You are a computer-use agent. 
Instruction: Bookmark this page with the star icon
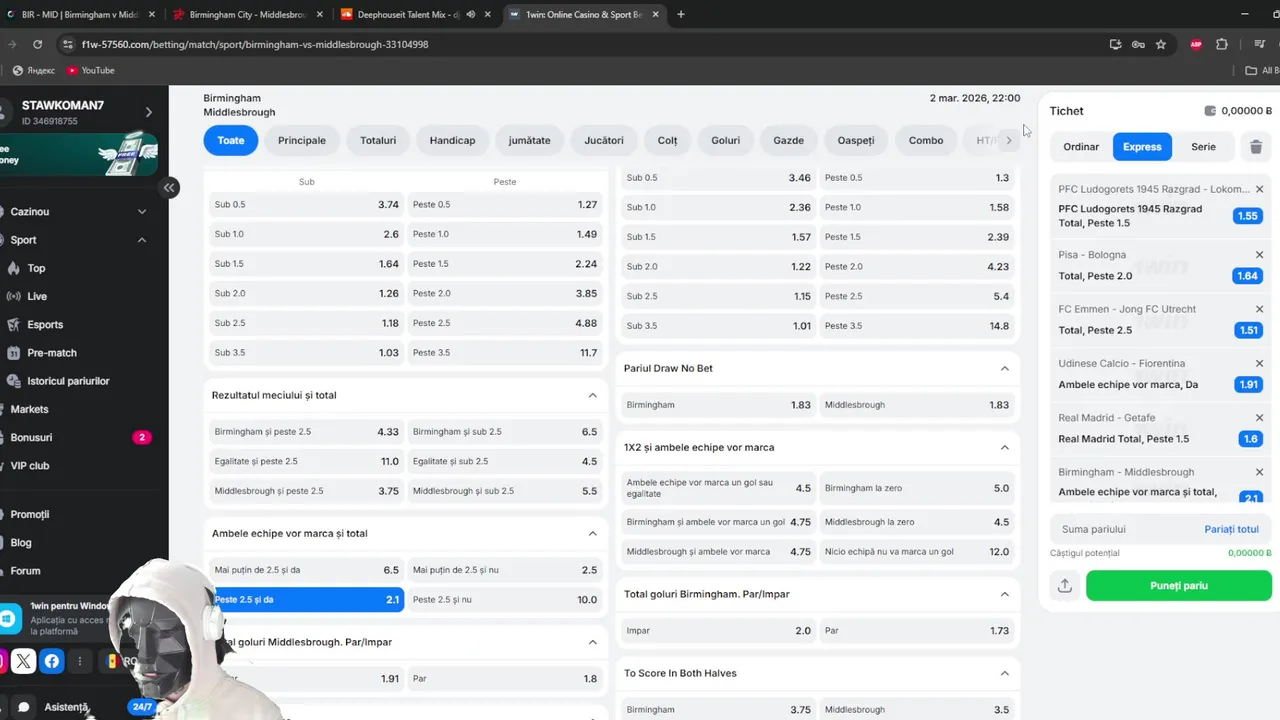tap(1161, 44)
